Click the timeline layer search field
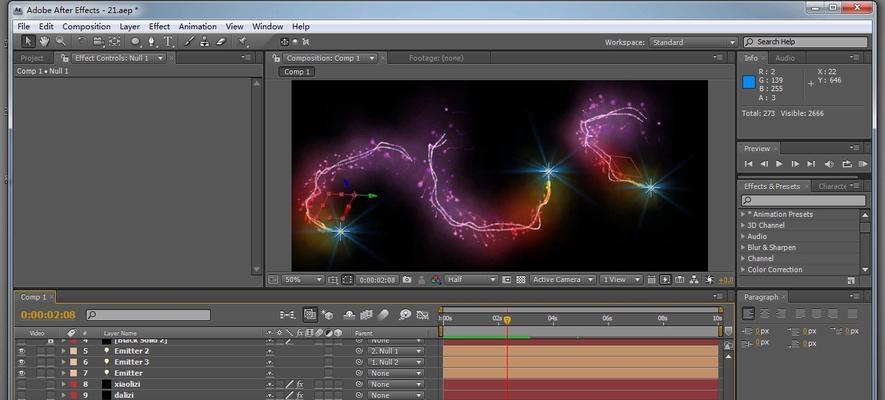 [x=148, y=315]
